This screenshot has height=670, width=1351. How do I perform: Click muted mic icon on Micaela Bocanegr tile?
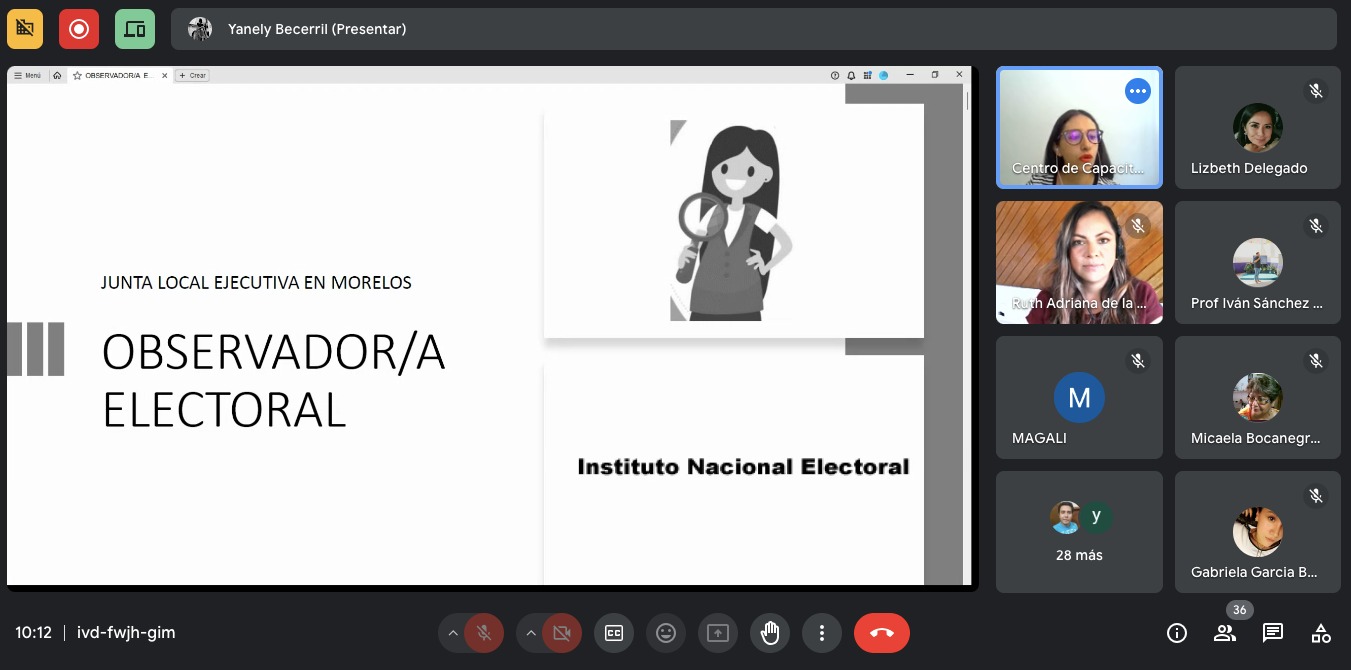point(1316,361)
